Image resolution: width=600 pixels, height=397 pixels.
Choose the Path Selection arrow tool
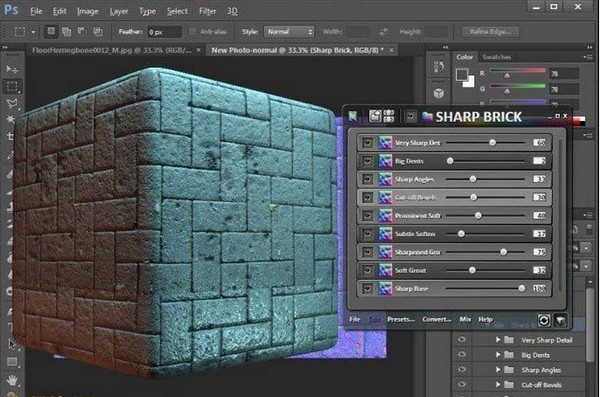coord(12,344)
